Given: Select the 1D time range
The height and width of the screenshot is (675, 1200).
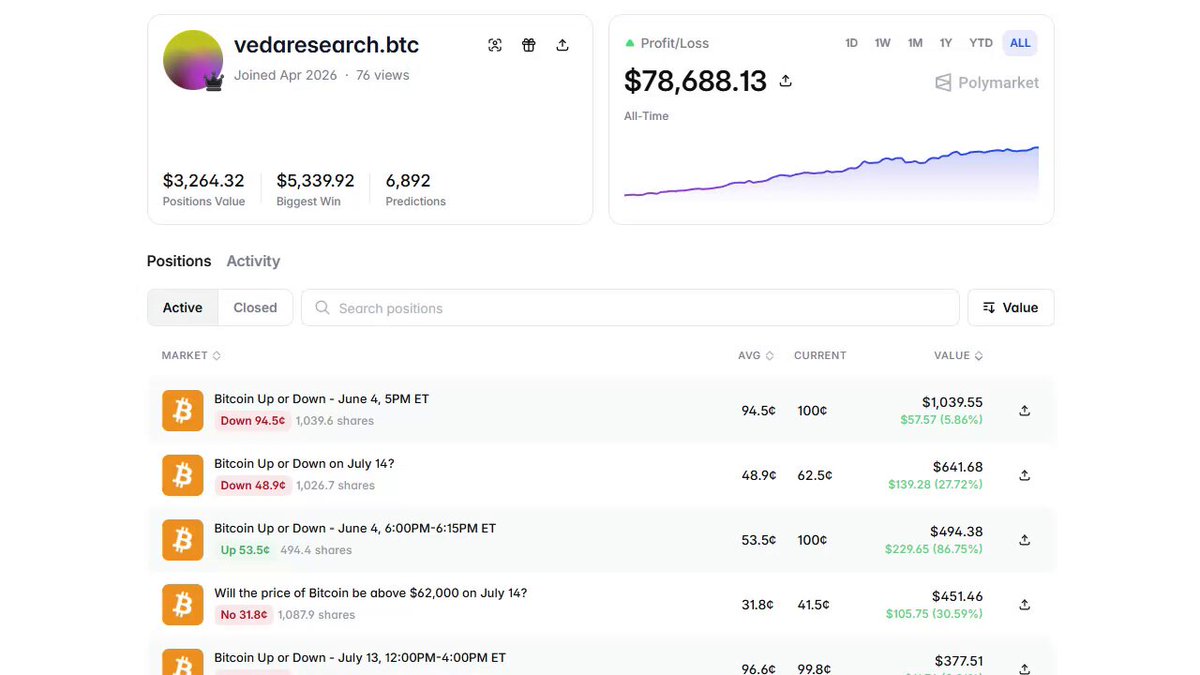Looking at the screenshot, I should [x=851, y=43].
